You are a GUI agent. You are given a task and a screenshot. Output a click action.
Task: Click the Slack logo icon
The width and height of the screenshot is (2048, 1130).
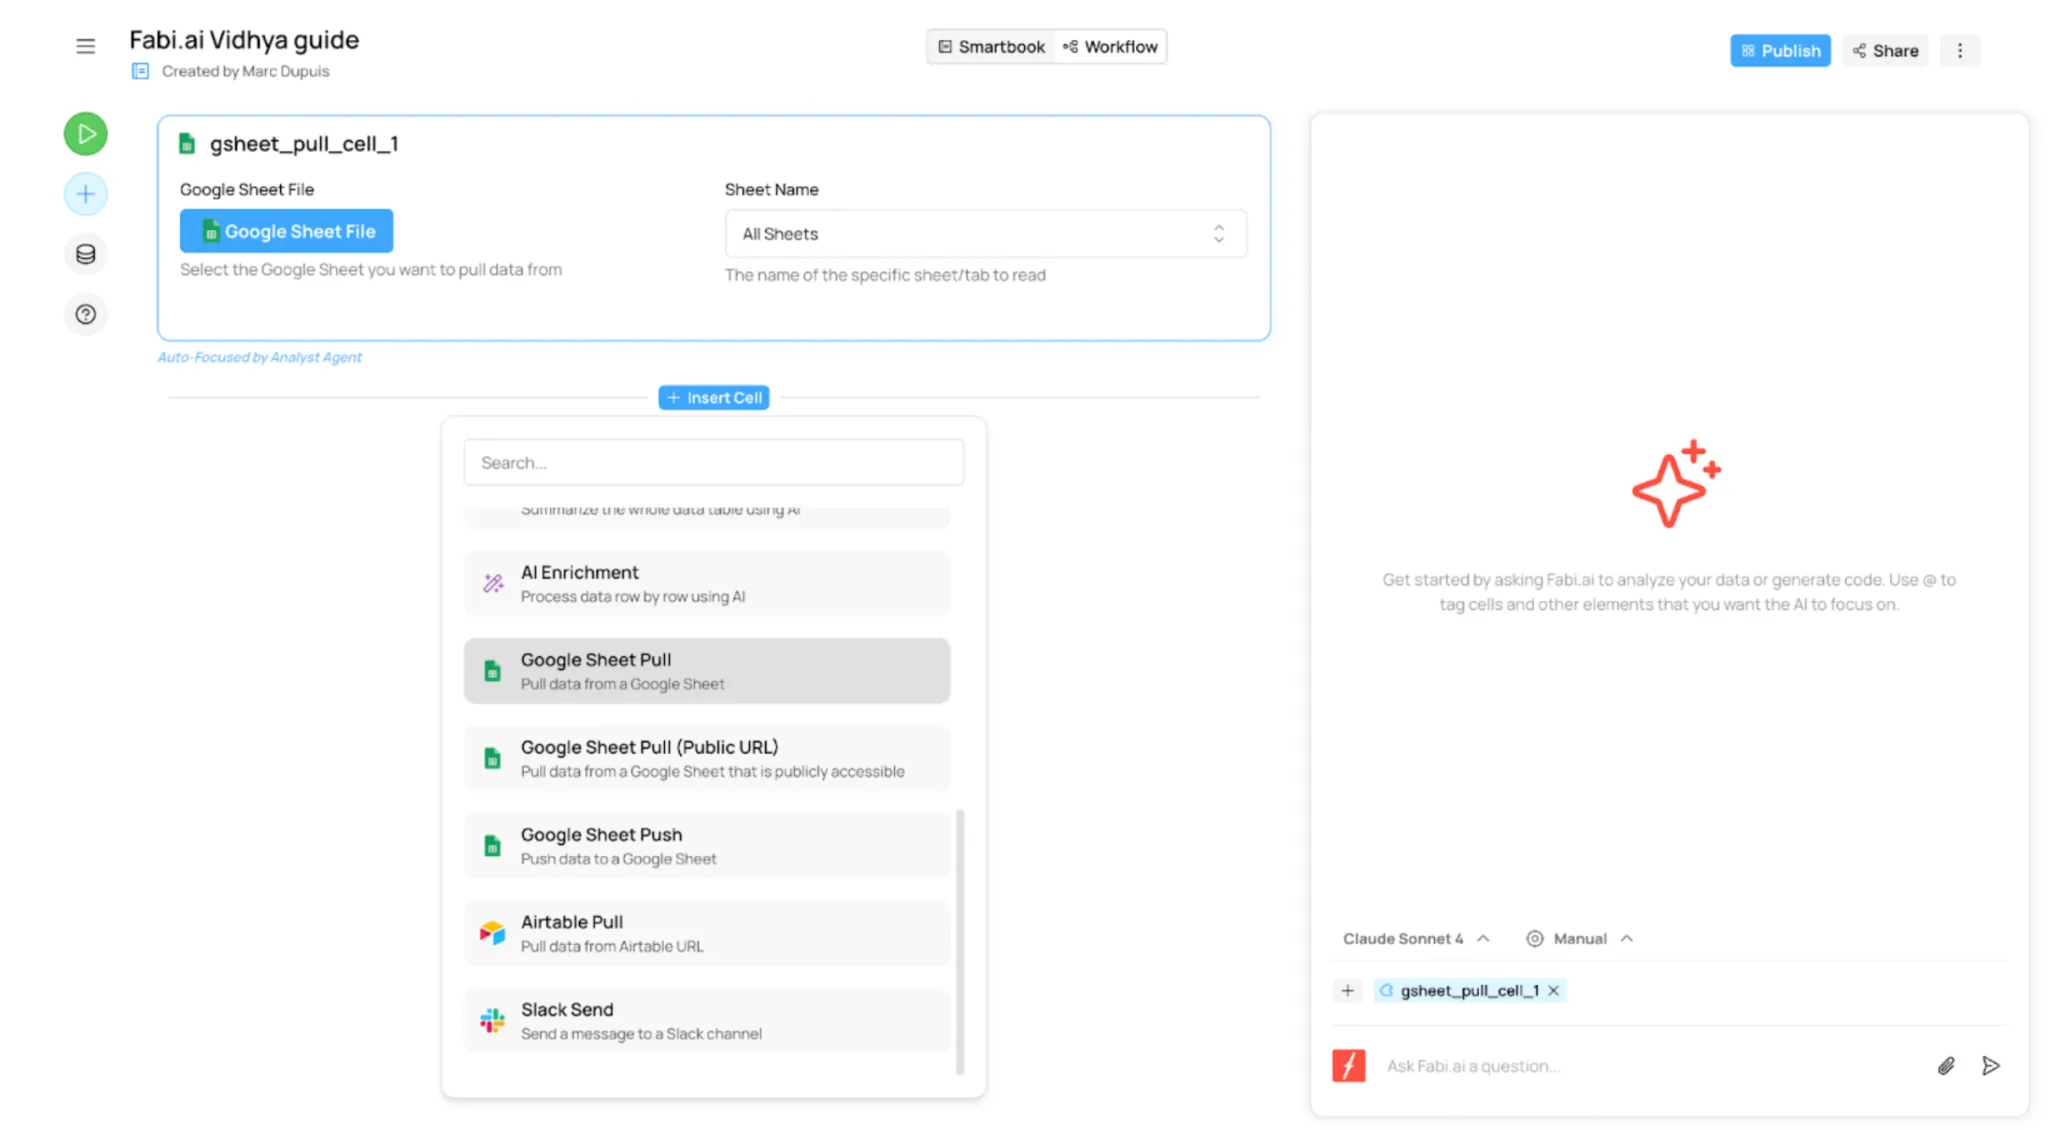[x=493, y=1020]
